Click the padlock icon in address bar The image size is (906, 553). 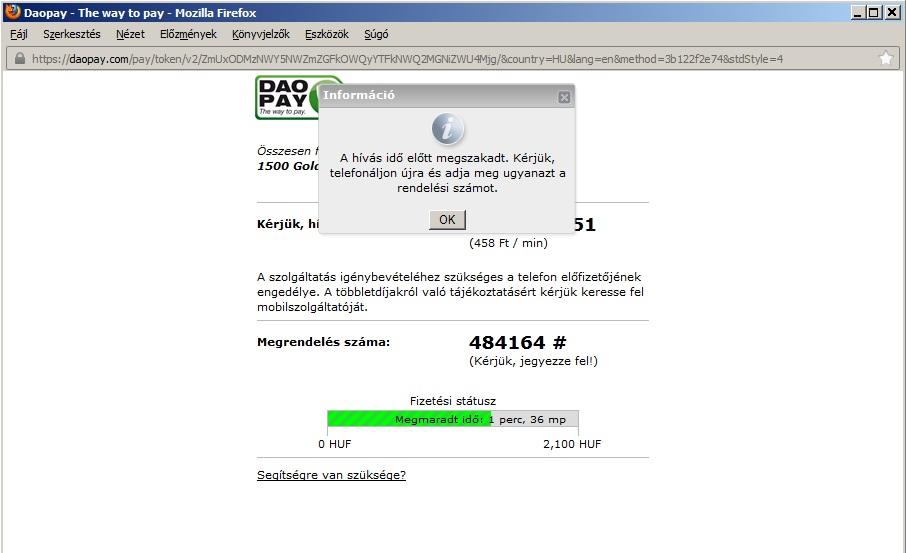click(20, 58)
